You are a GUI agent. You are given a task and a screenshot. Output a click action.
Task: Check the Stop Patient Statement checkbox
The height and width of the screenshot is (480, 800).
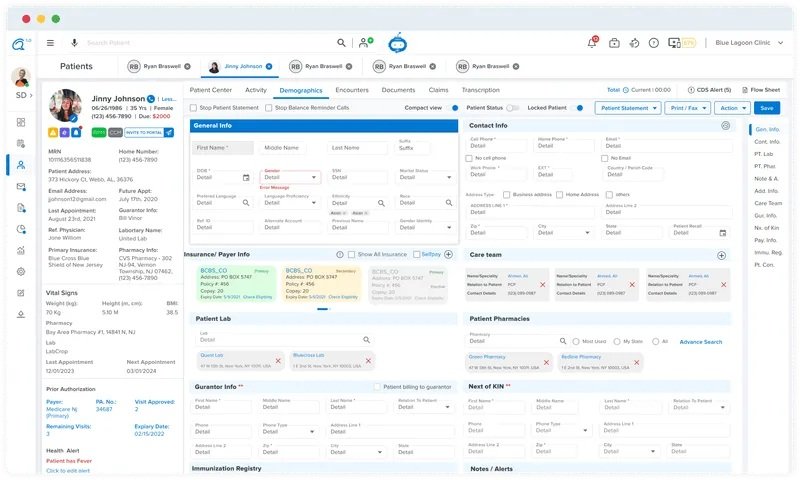click(x=194, y=107)
